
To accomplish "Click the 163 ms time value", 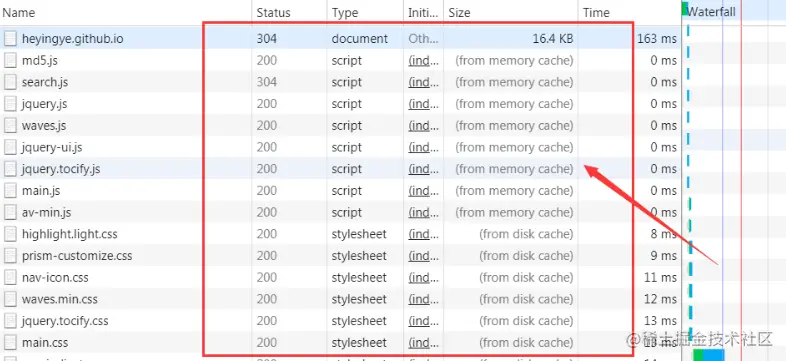I will tap(657, 39).
